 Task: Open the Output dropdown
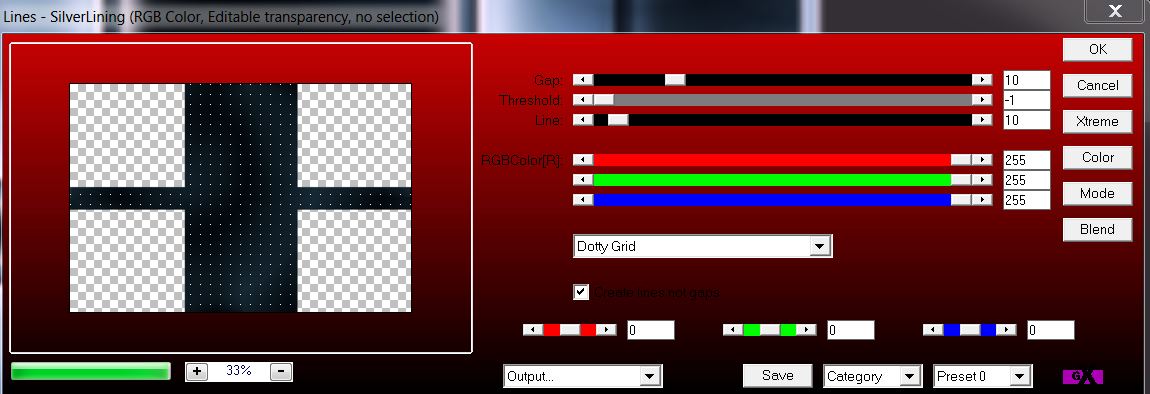point(583,376)
